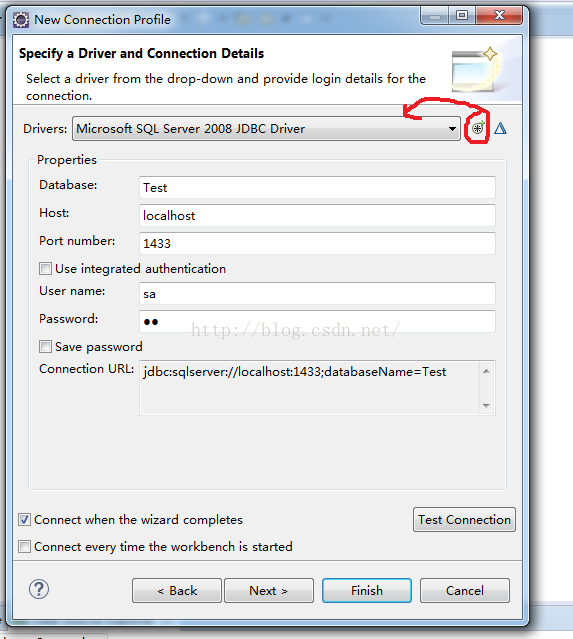Click Finish to complete the wizard
This screenshot has height=639, width=573.
pyautogui.click(x=367, y=591)
